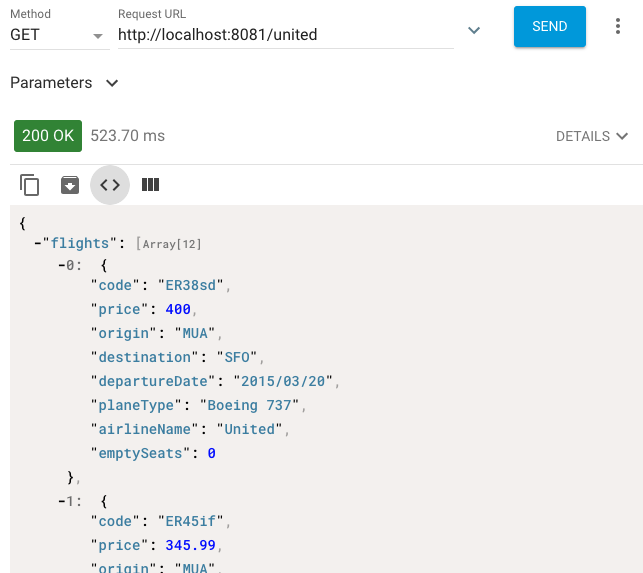Save response to file icon
The image size is (643, 573).
click(69, 184)
